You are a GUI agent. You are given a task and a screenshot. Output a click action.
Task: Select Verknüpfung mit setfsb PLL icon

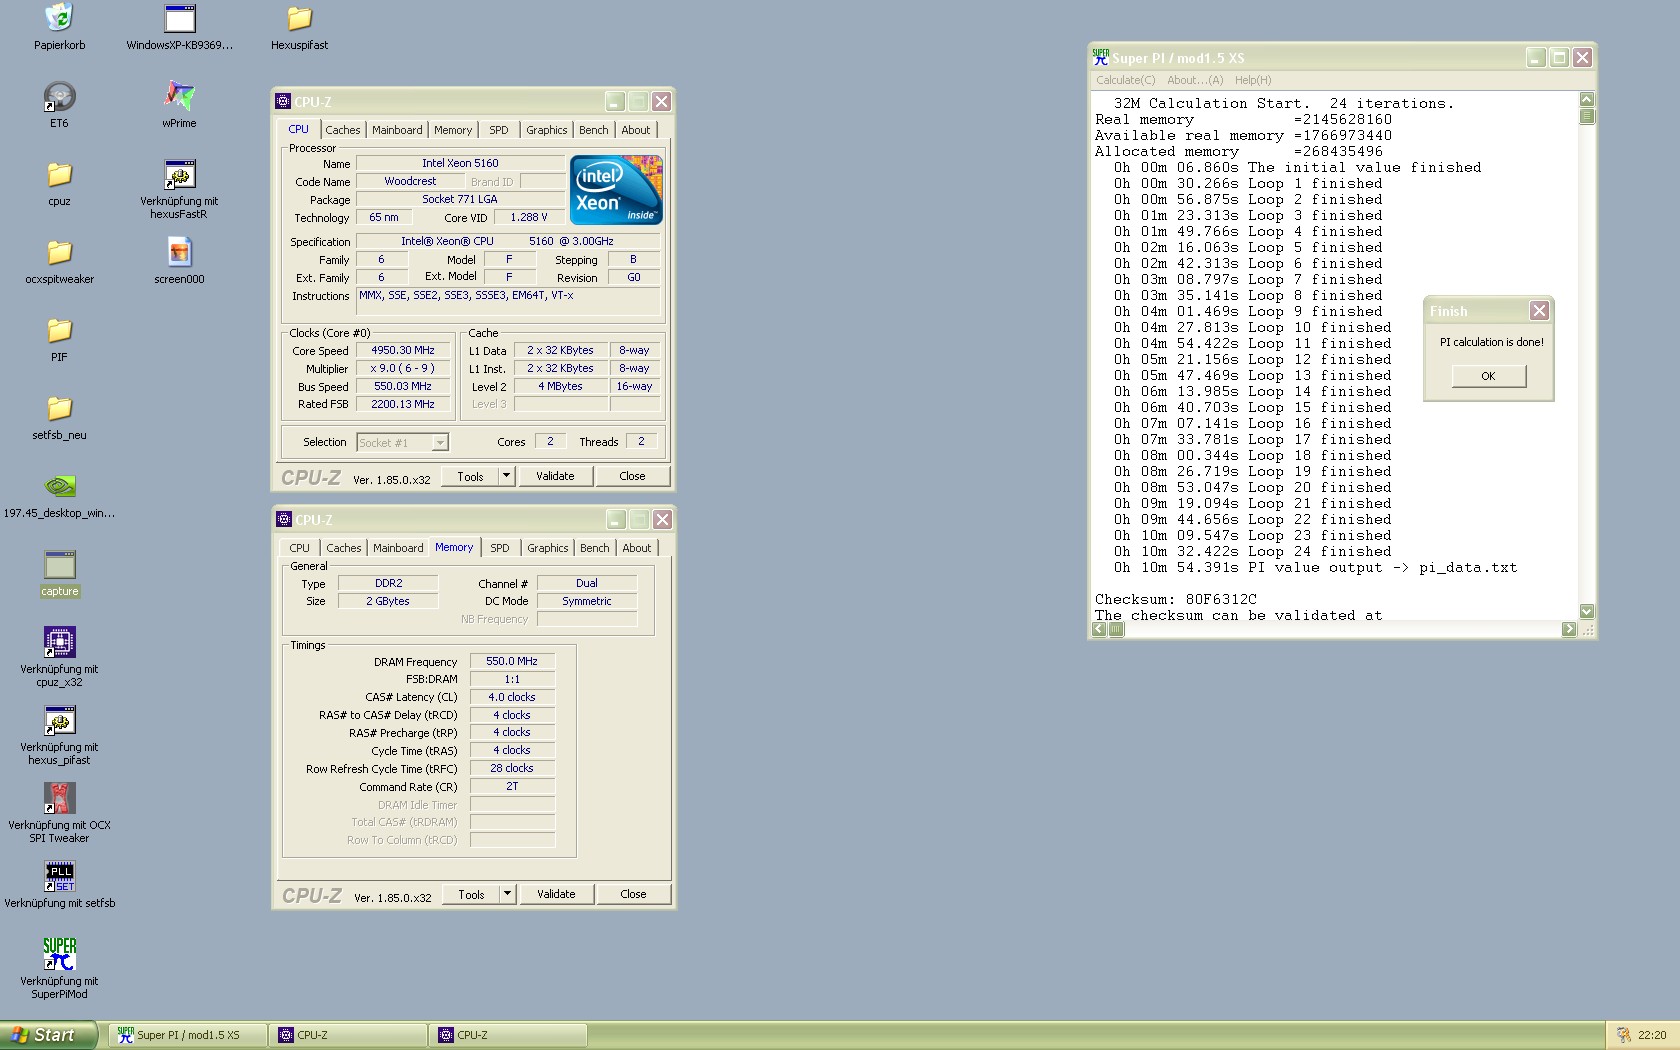point(59,876)
